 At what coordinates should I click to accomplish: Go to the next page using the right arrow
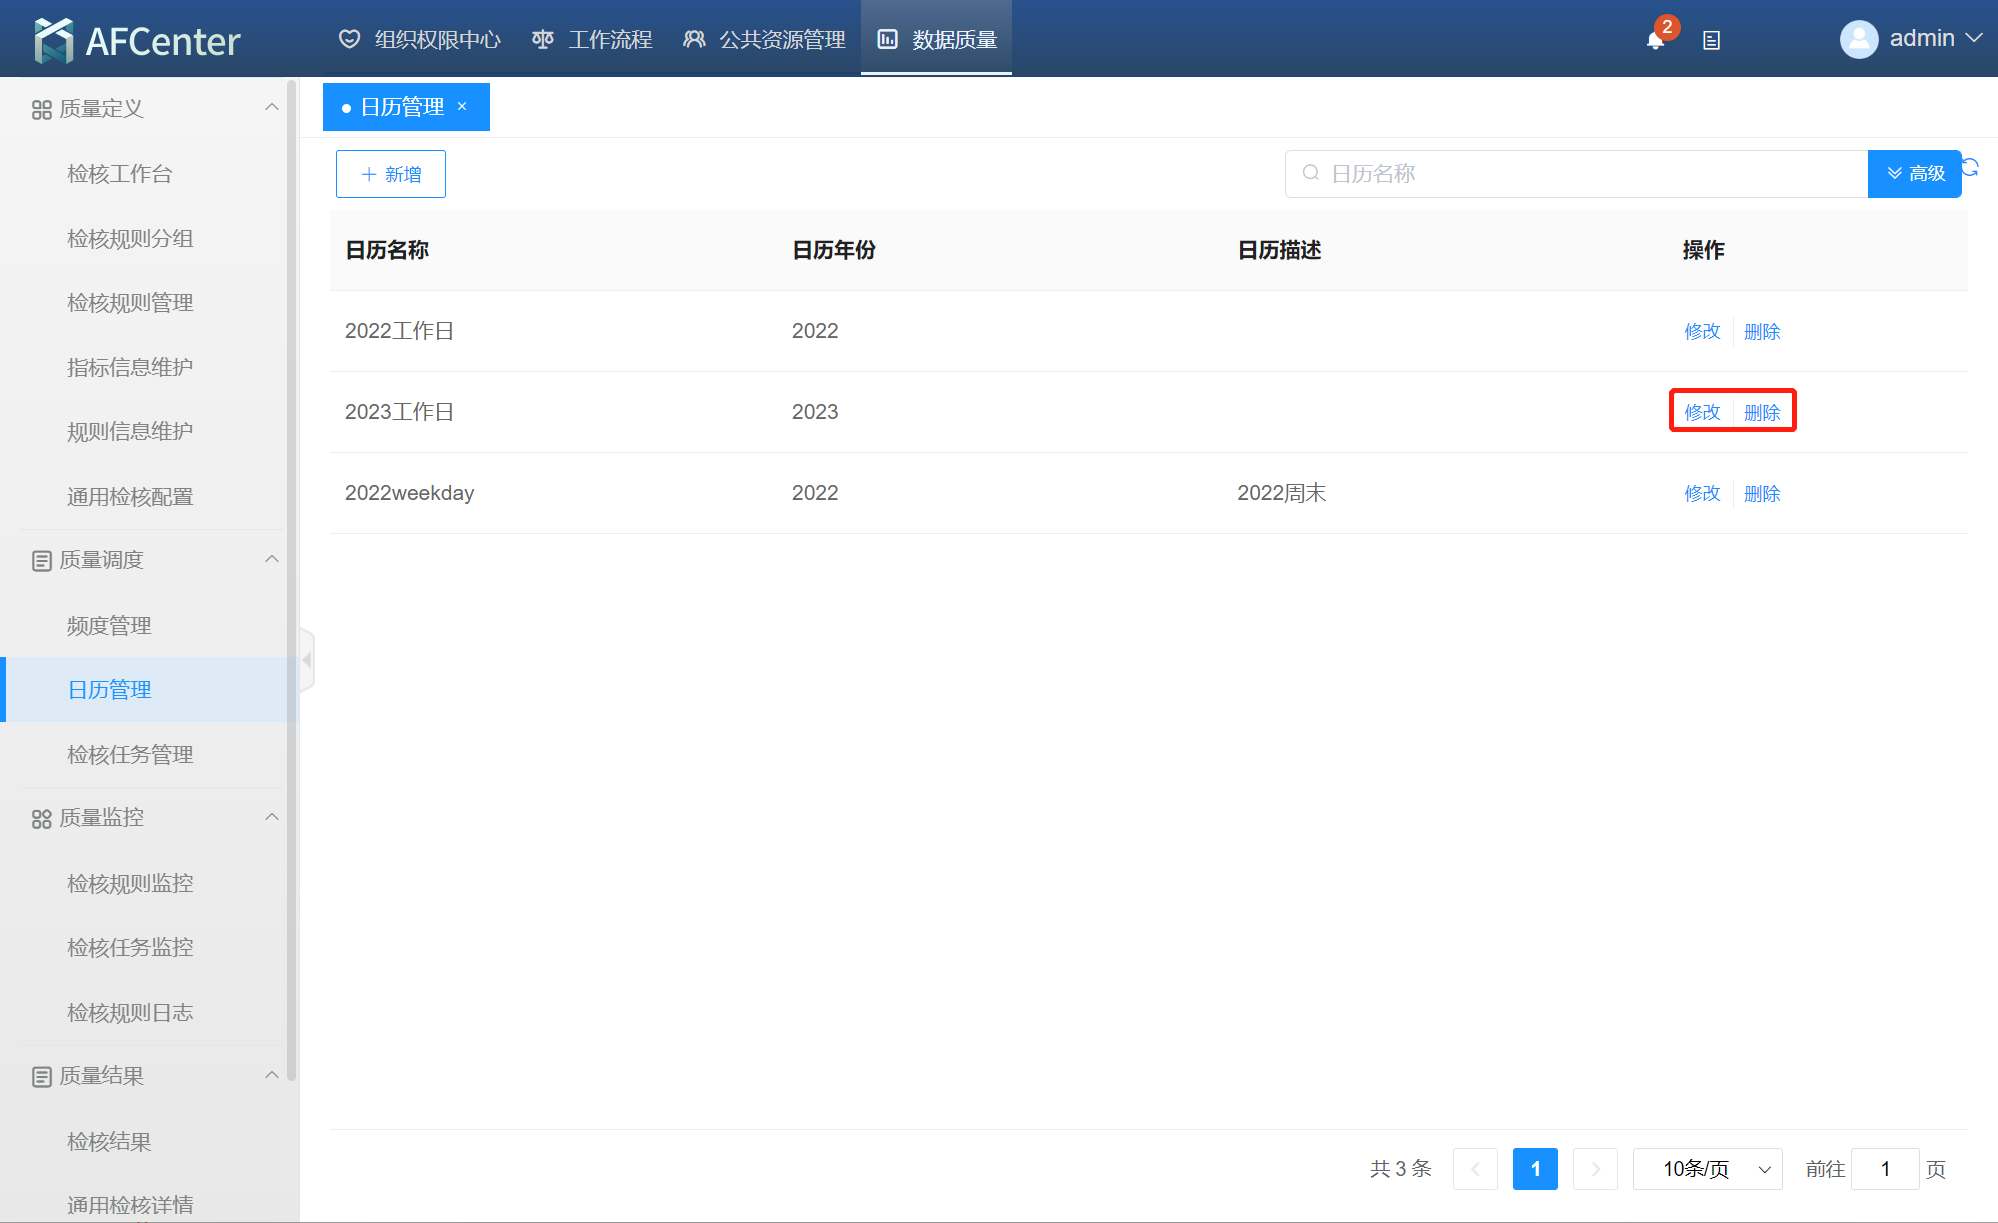click(1595, 1169)
